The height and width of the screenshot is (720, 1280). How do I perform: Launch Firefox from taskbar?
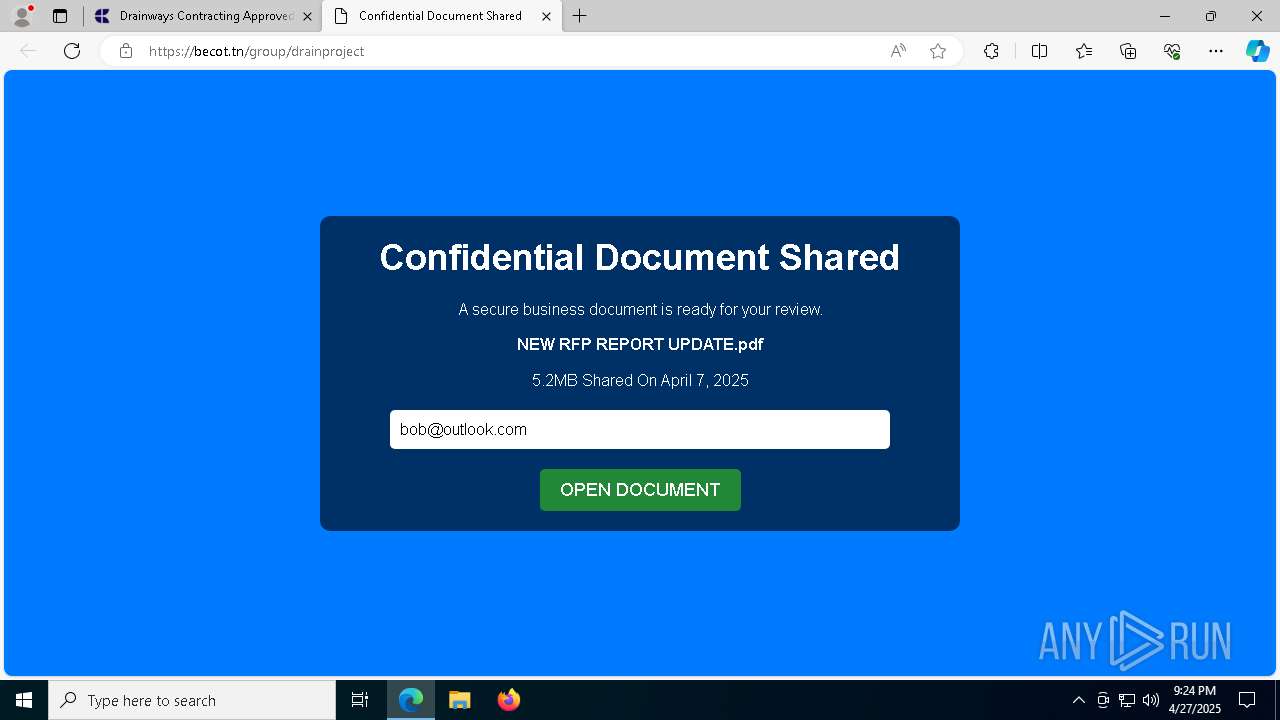point(508,700)
